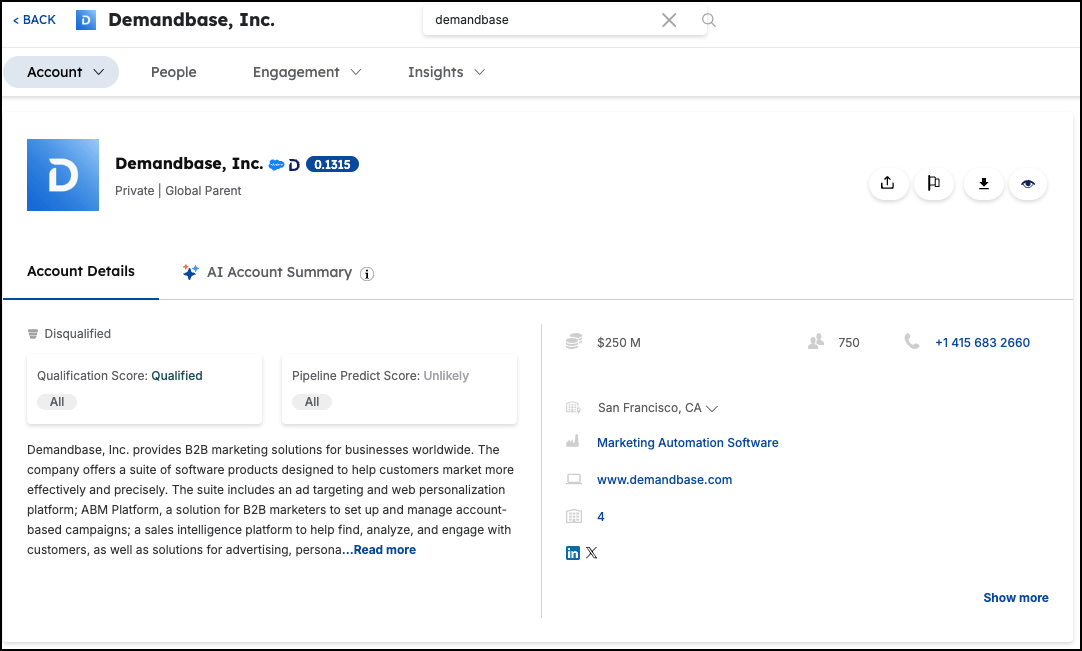Open the Account dropdown tab
Screen dimensions: 1082x651
61,72
